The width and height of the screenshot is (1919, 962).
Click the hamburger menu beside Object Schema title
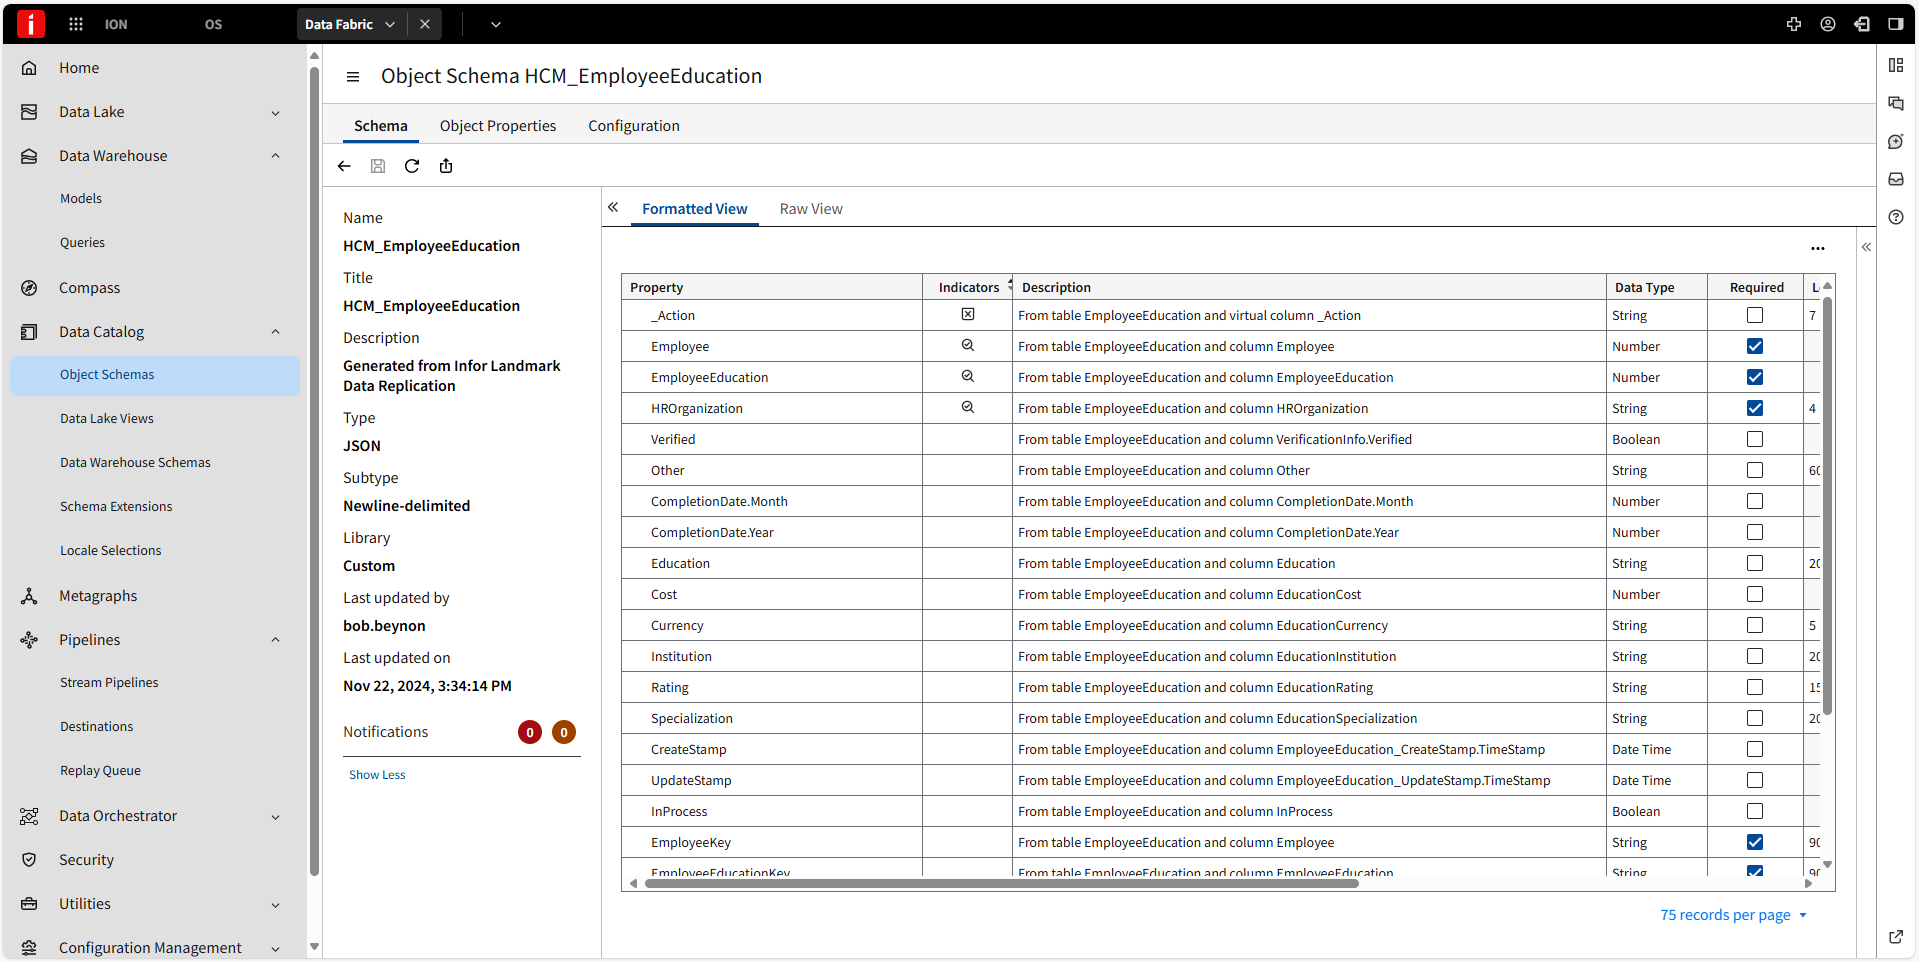pyautogui.click(x=353, y=77)
